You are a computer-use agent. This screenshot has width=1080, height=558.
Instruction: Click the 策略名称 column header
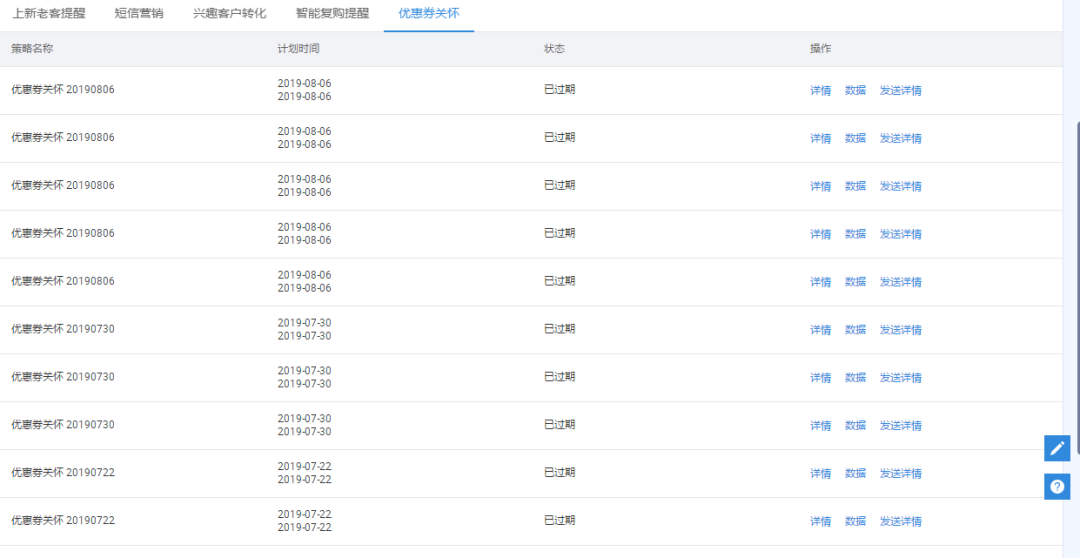pyautogui.click(x=32, y=49)
